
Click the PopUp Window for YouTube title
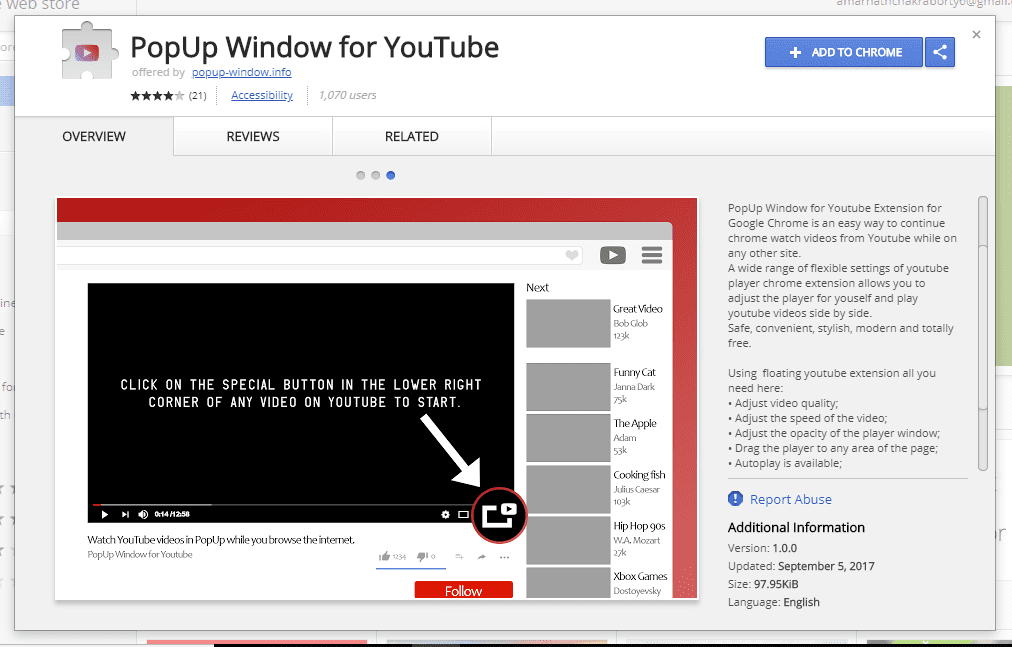tap(314, 47)
